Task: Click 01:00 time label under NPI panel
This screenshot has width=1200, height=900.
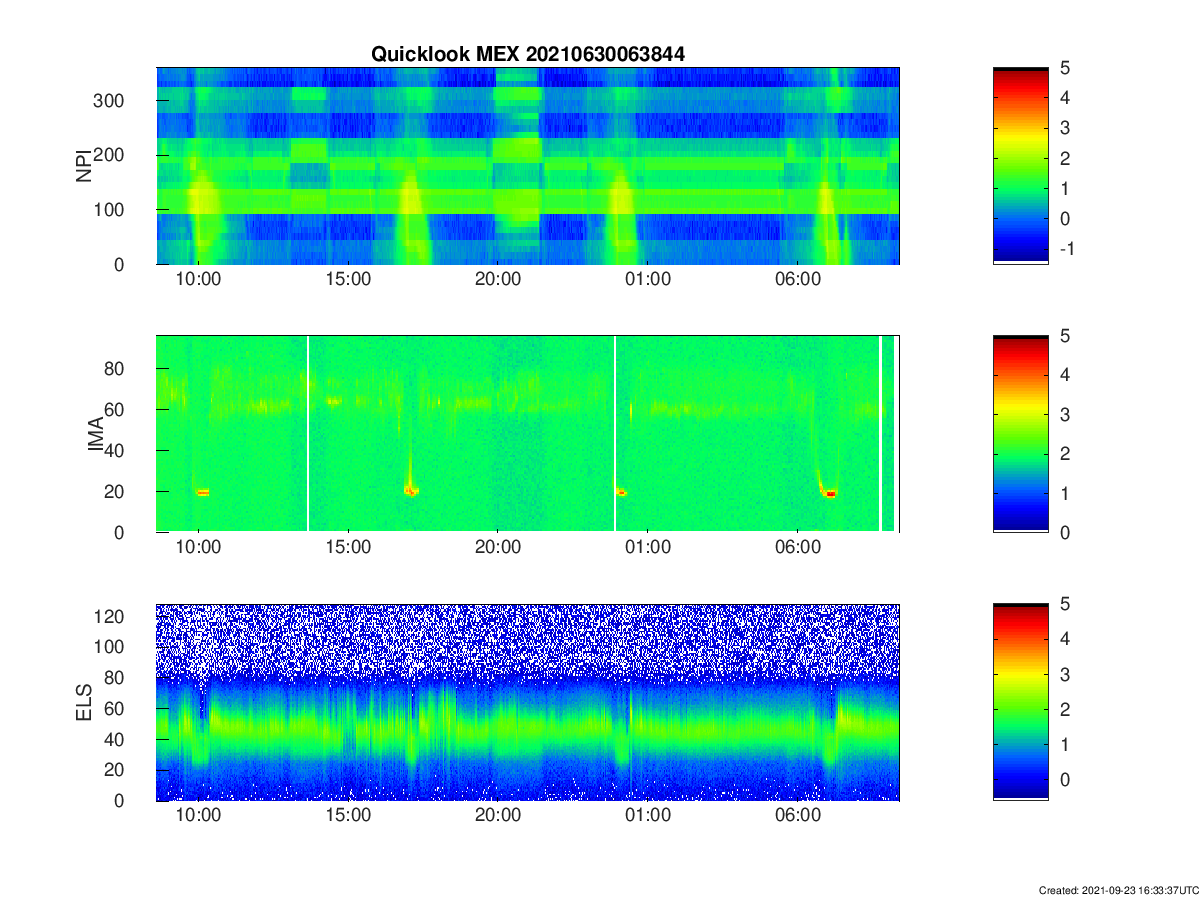Action: pyautogui.click(x=648, y=279)
